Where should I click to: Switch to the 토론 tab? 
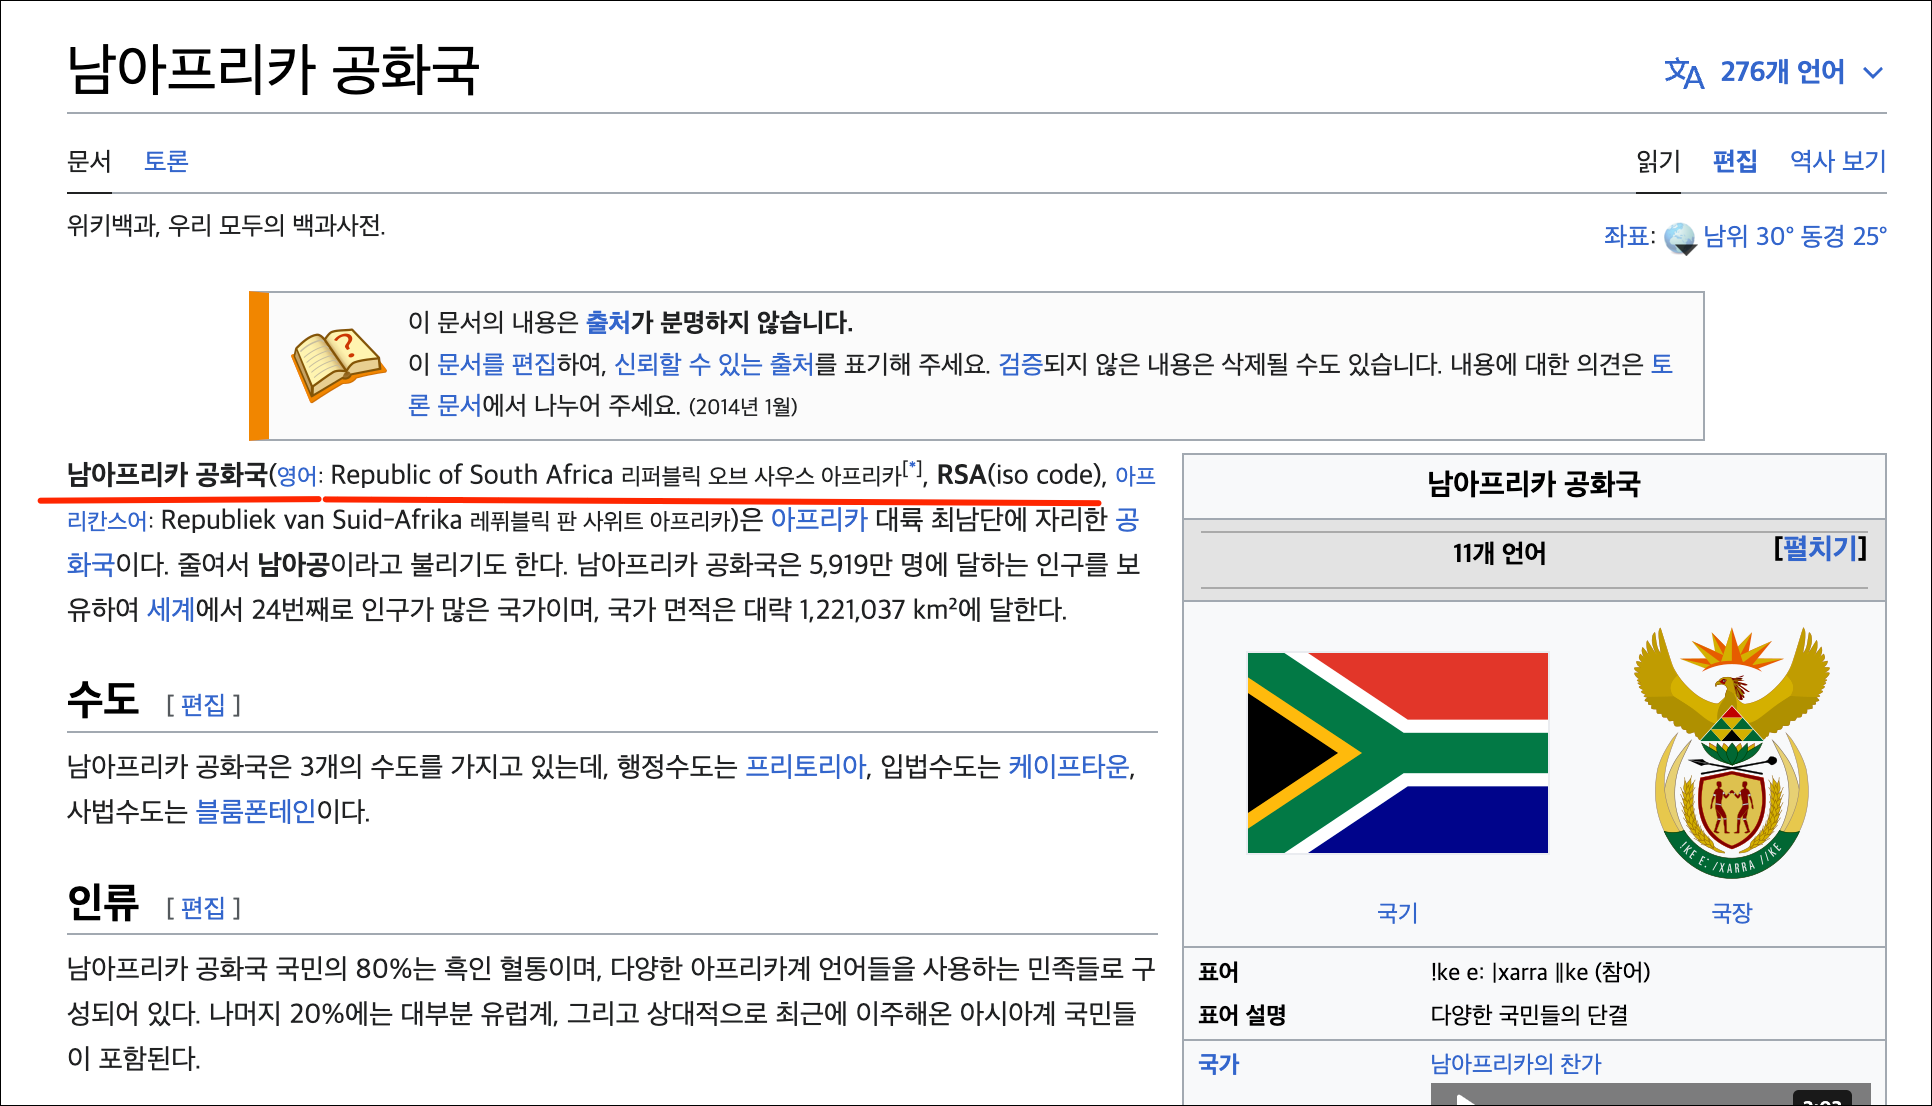(166, 161)
